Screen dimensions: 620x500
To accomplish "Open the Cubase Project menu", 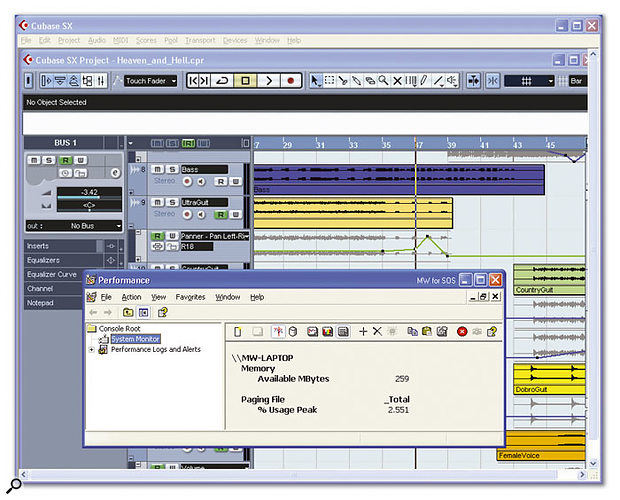I will [69, 40].
